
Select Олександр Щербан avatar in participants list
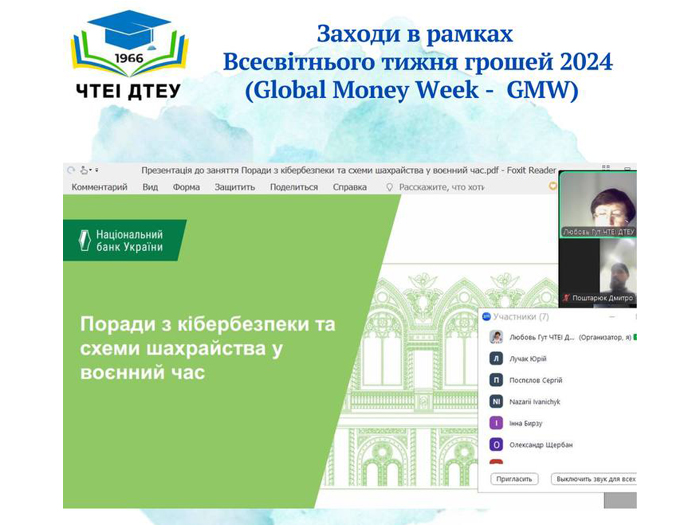pos(496,444)
